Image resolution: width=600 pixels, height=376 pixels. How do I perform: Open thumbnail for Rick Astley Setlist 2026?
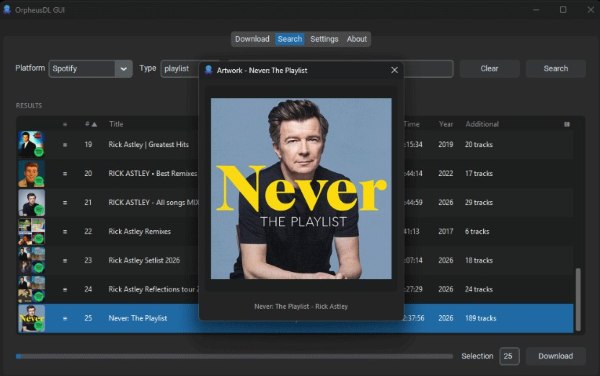pos(31,260)
